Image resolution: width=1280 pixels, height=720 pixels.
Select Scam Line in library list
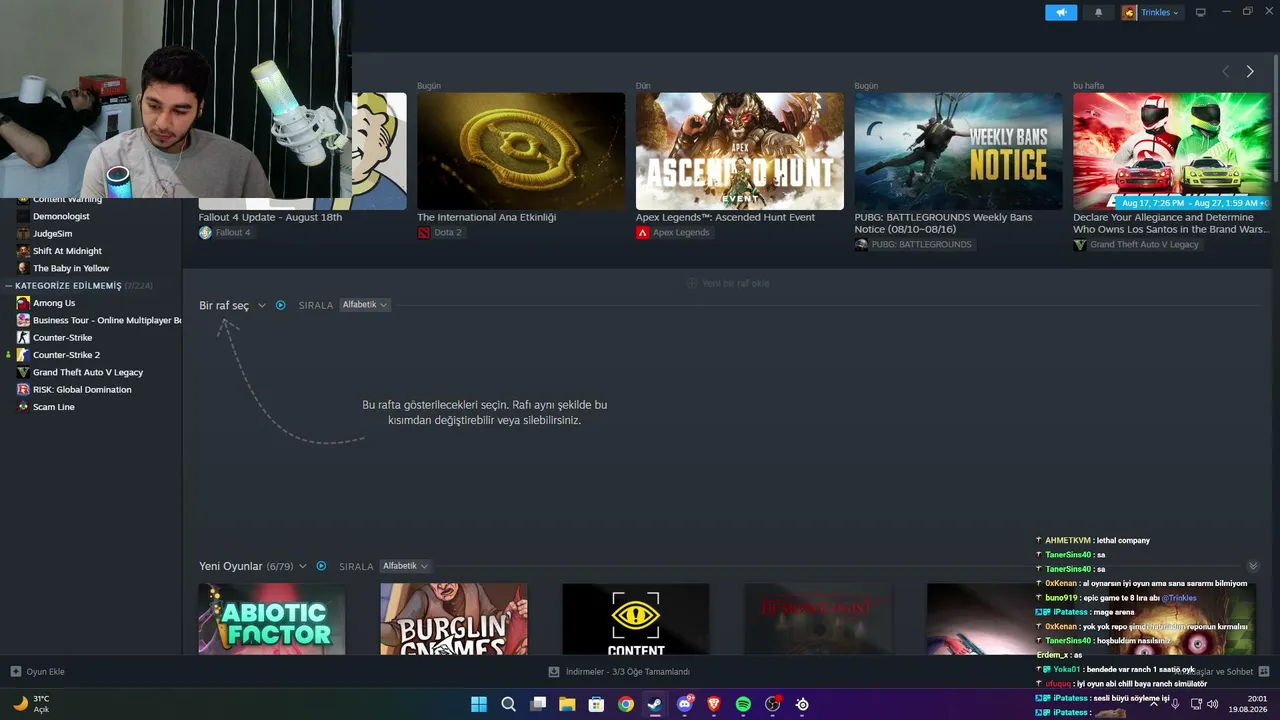[53, 407]
